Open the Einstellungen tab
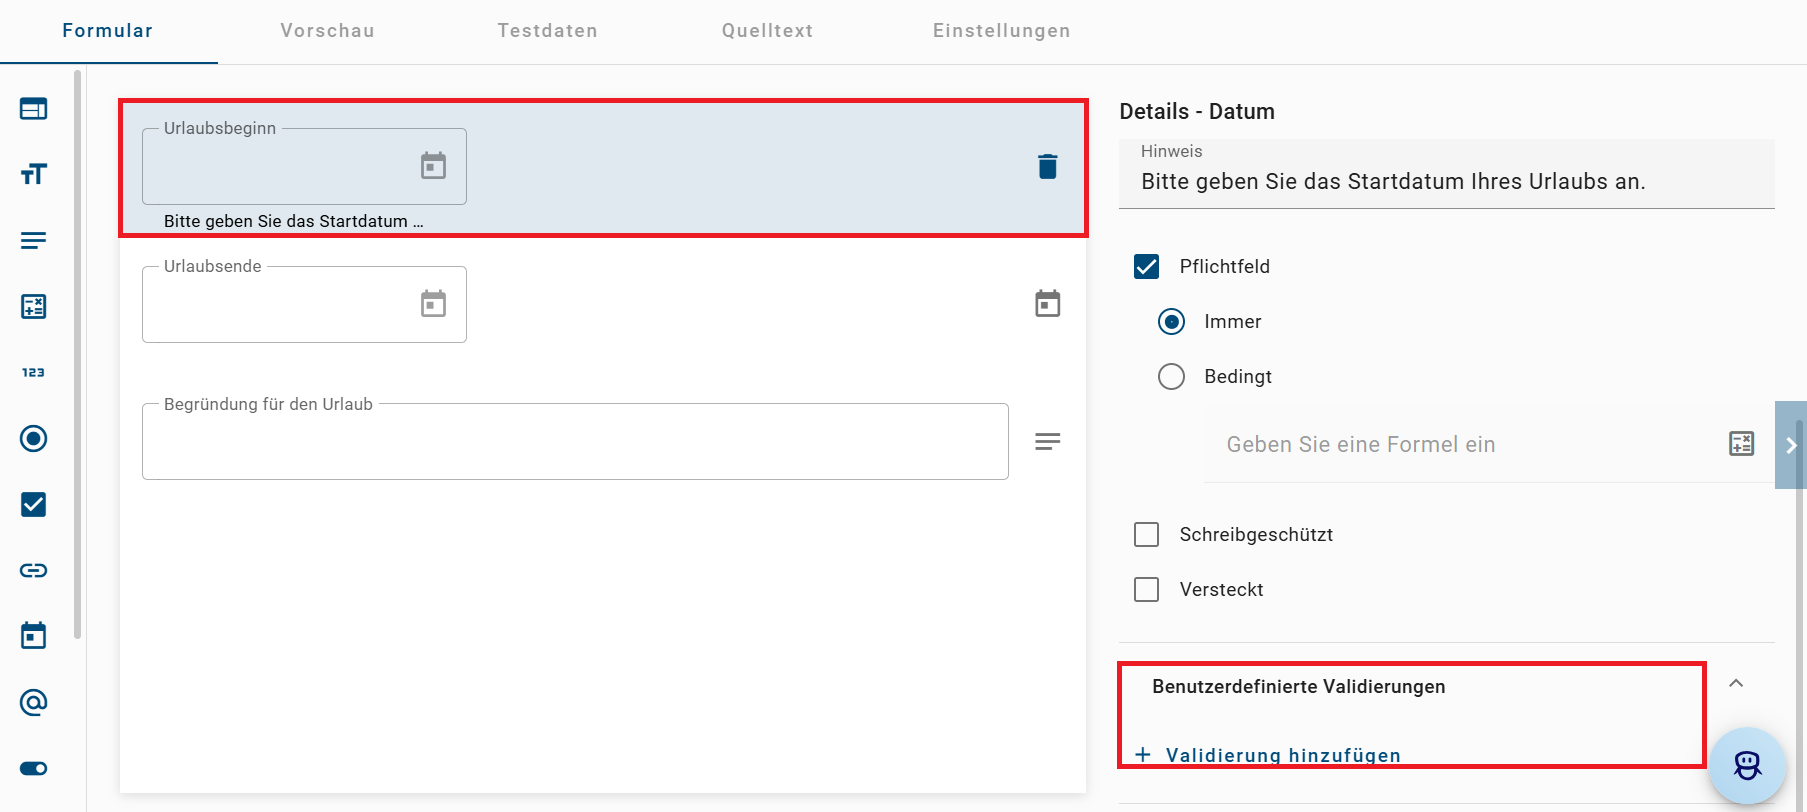 (x=1001, y=31)
